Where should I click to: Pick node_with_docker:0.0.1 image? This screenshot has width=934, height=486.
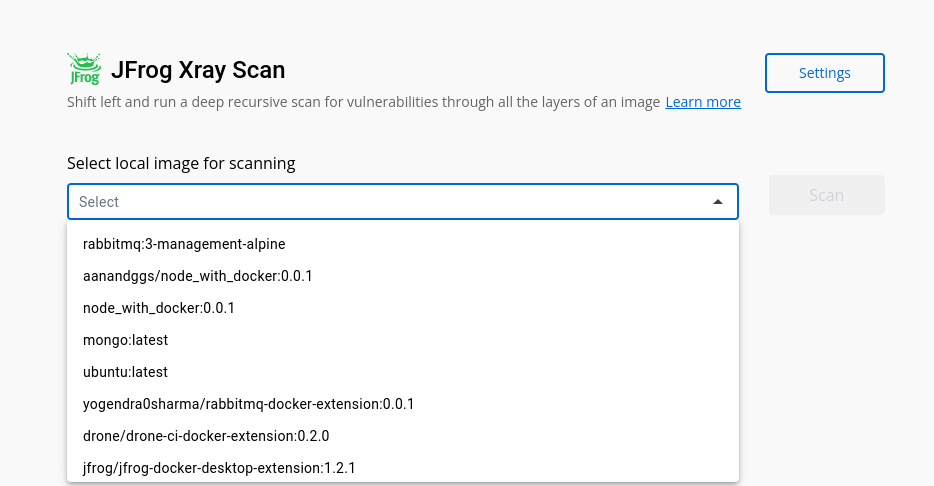403,309
